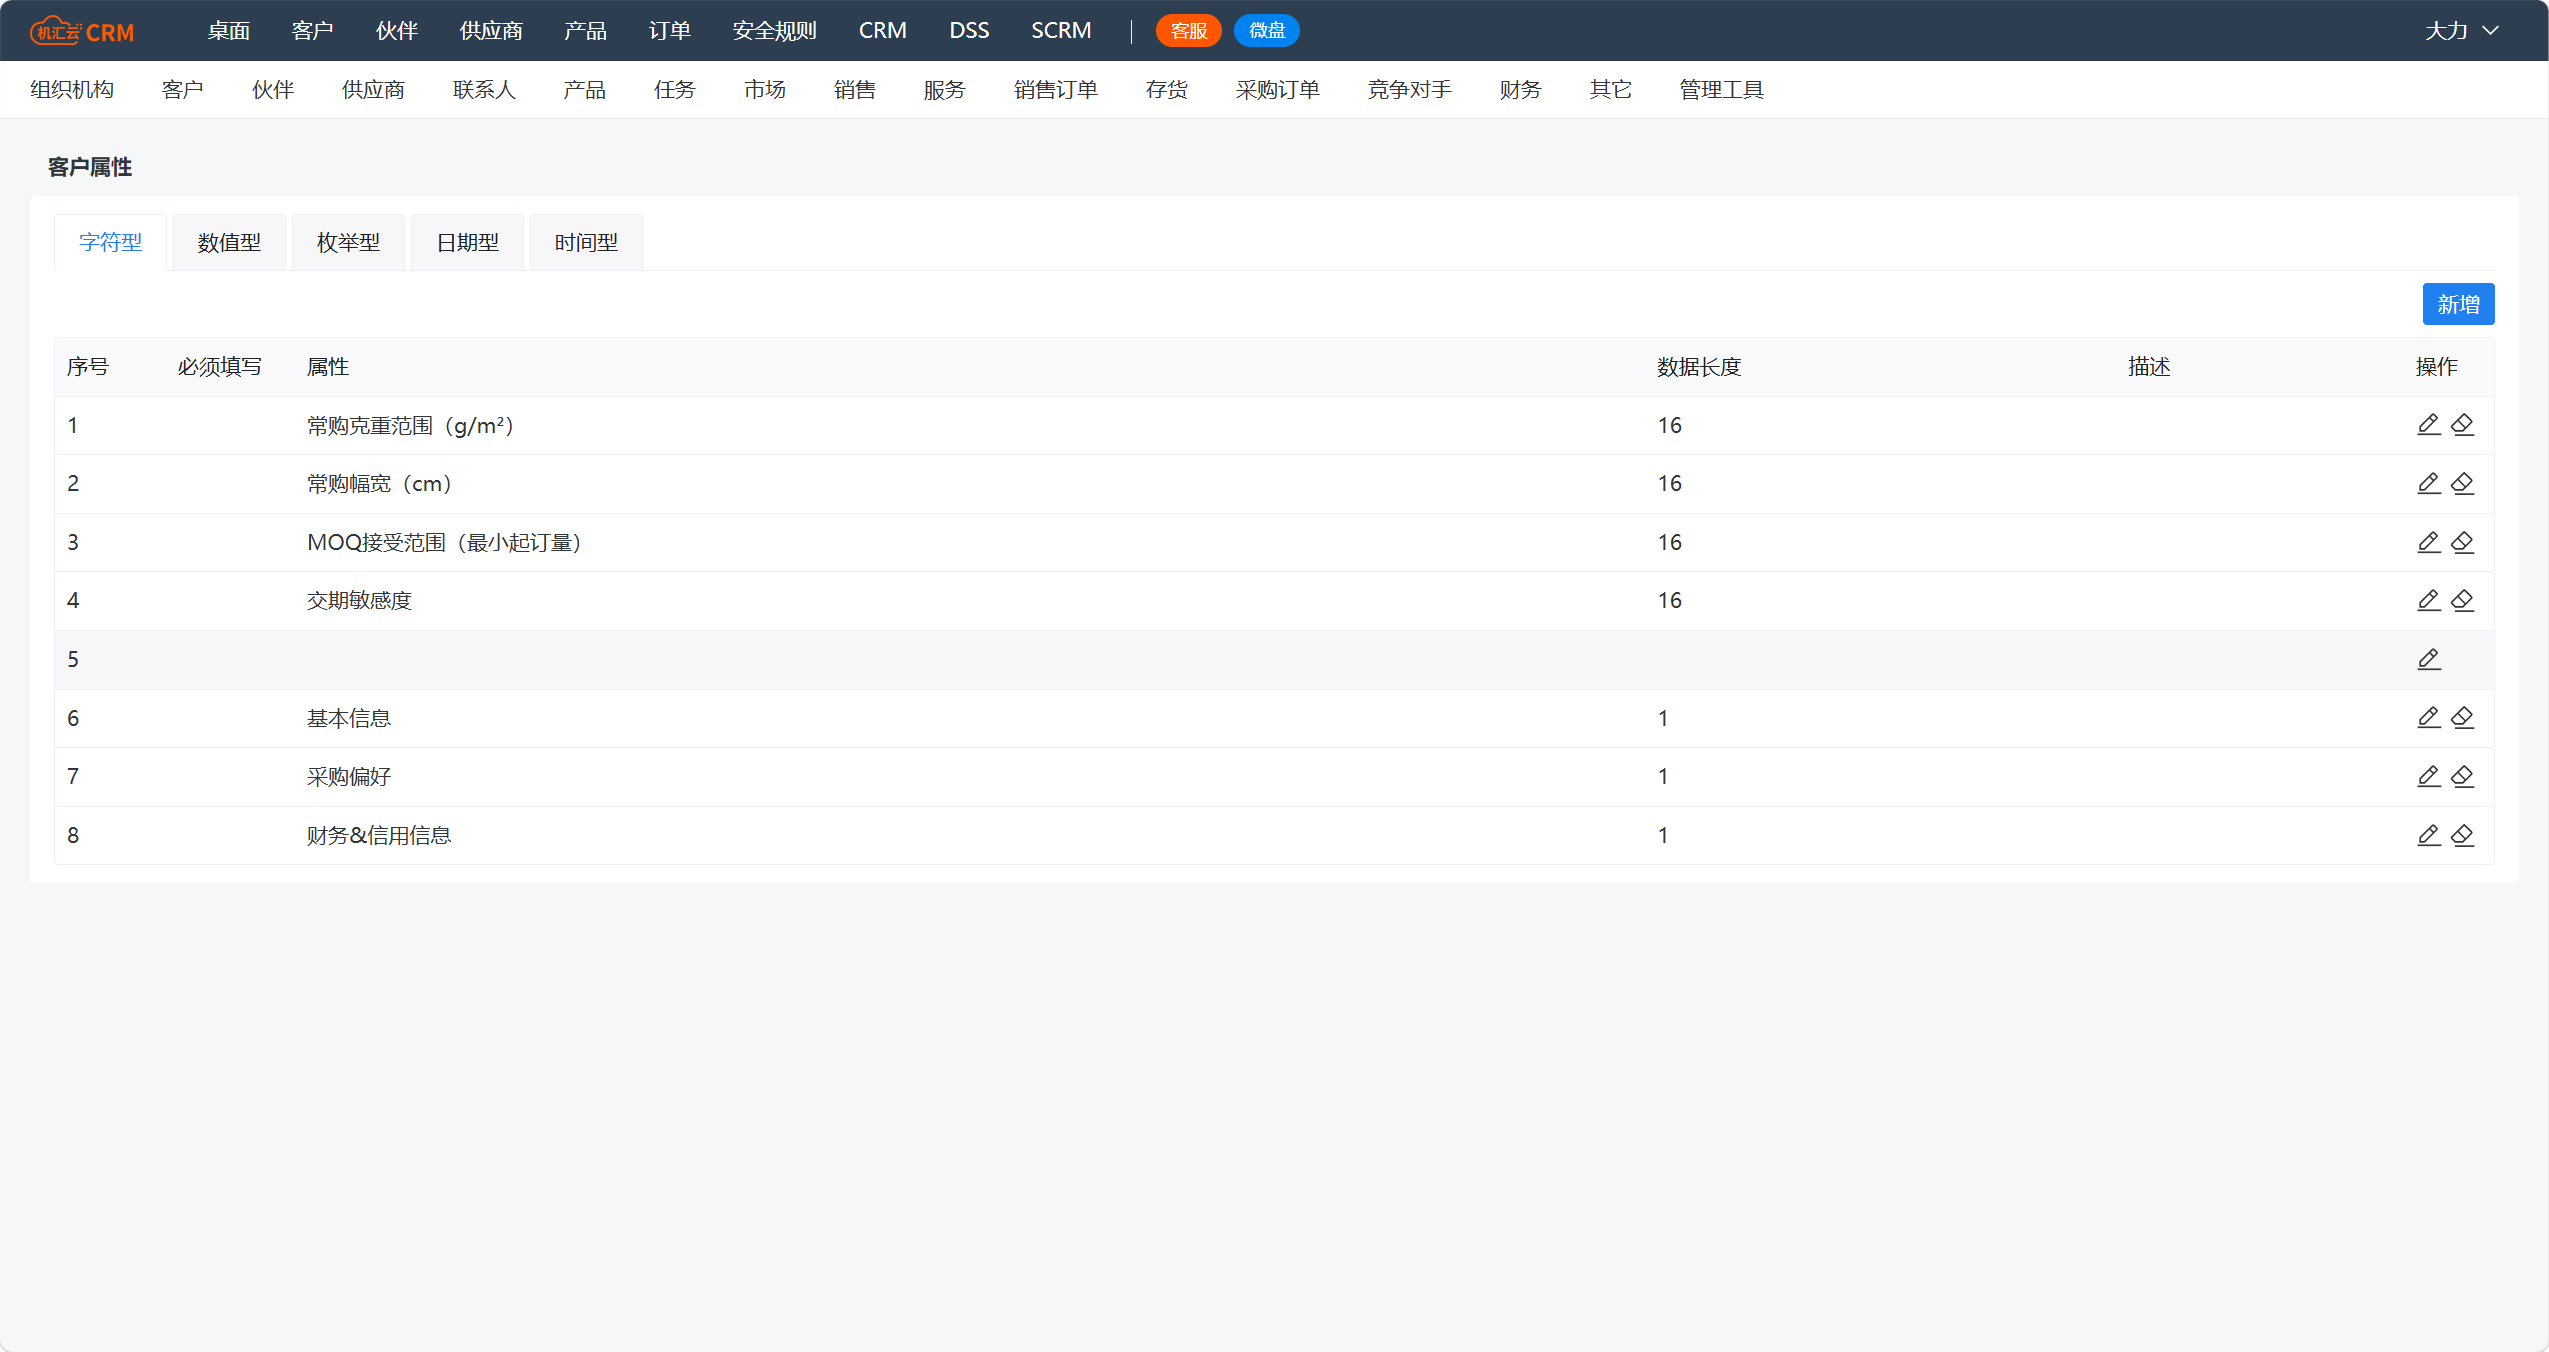Screen dimensions: 2549x1352
Task: Click the 新增 button
Action: (x=2458, y=304)
